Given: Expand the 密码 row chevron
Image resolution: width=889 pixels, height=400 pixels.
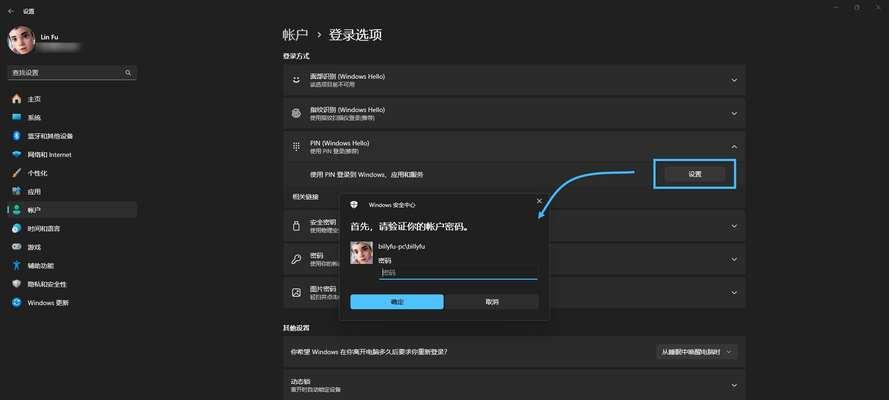Looking at the screenshot, I should tap(734, 259).
